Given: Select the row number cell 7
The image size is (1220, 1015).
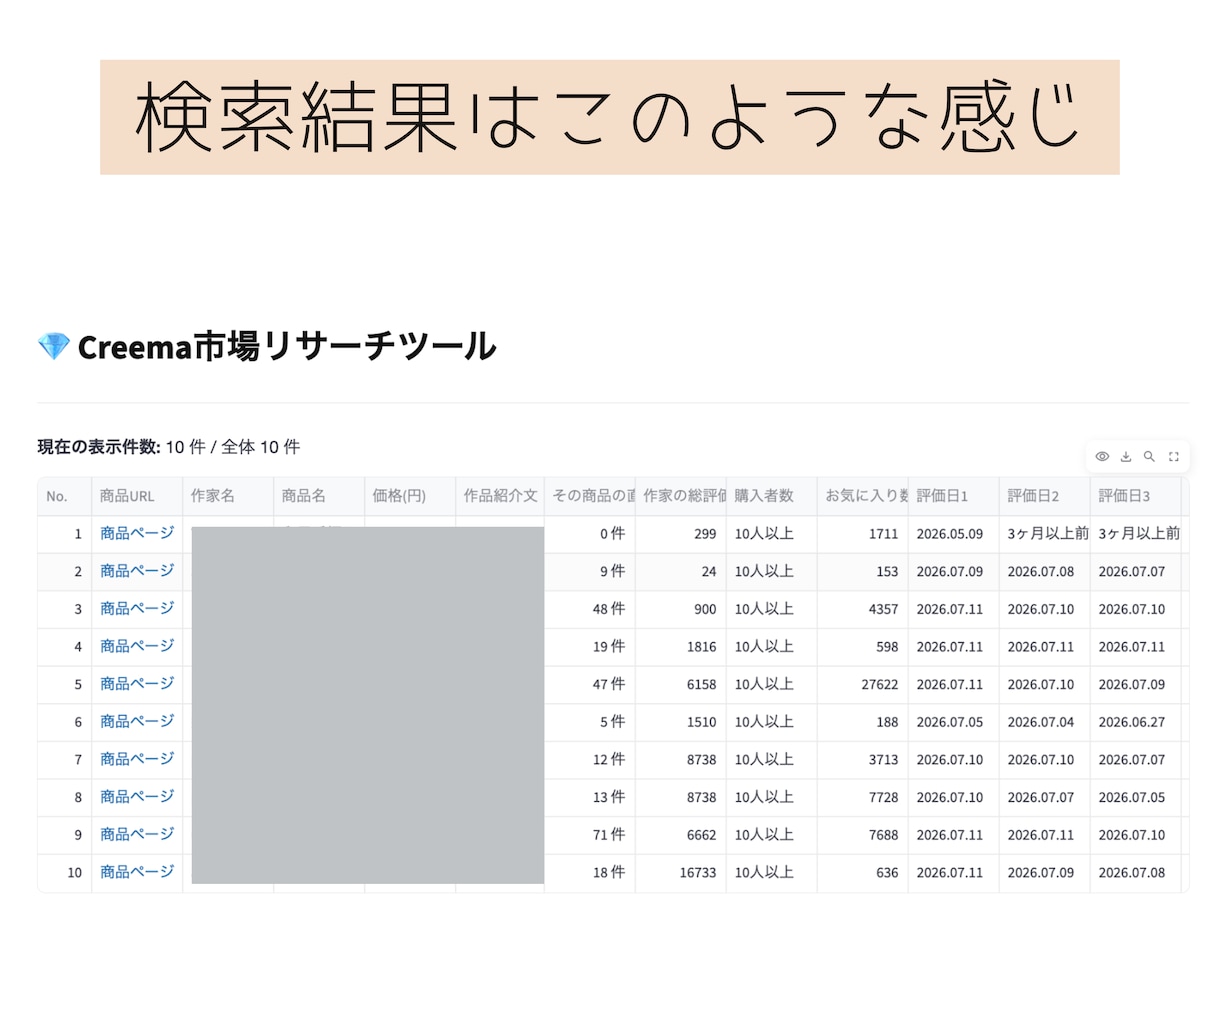Looking at the screenshot, I should pyautogui.click(x=65, y=760).
